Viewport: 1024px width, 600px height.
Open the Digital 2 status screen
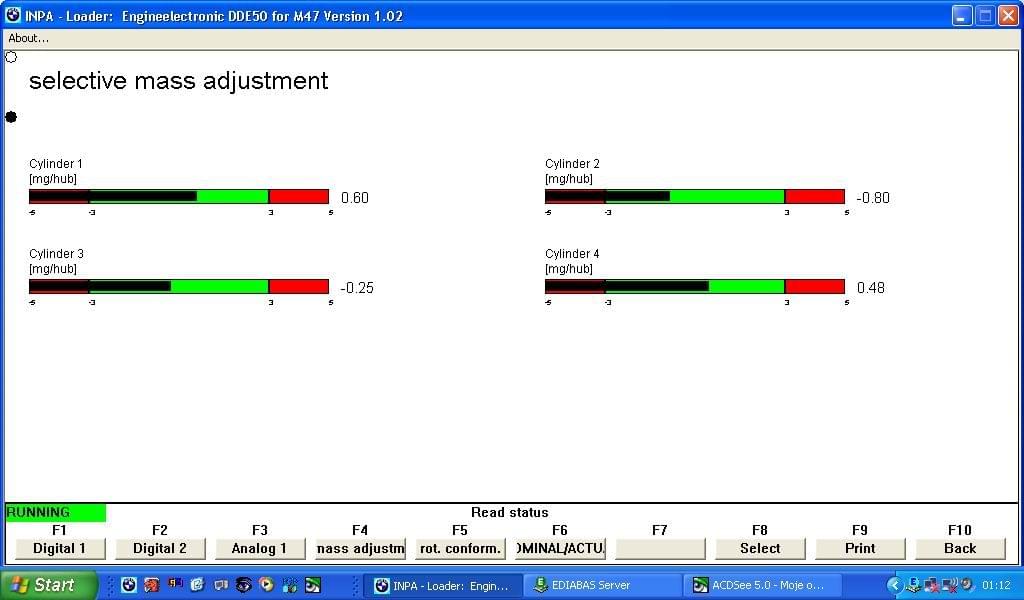click(x=160, y=548)
